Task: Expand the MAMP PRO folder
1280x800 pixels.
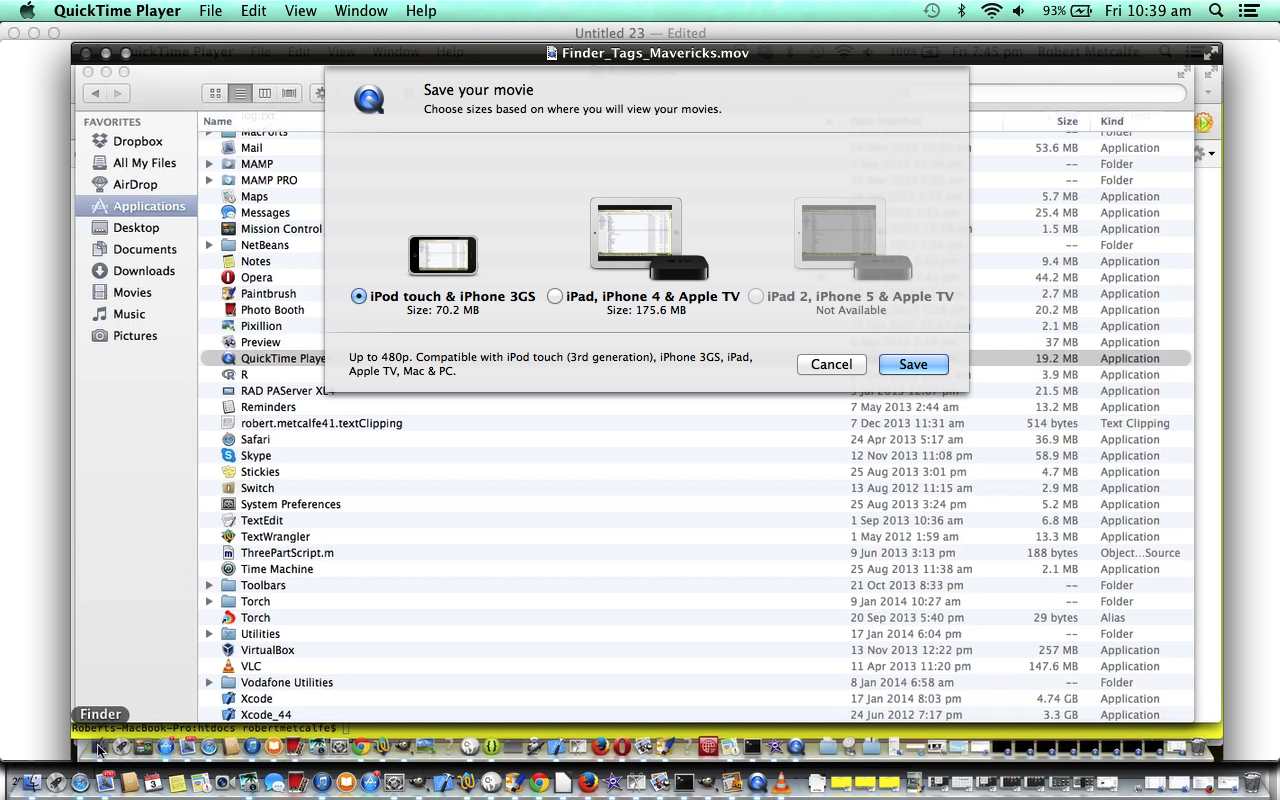Action: point(209,180)
